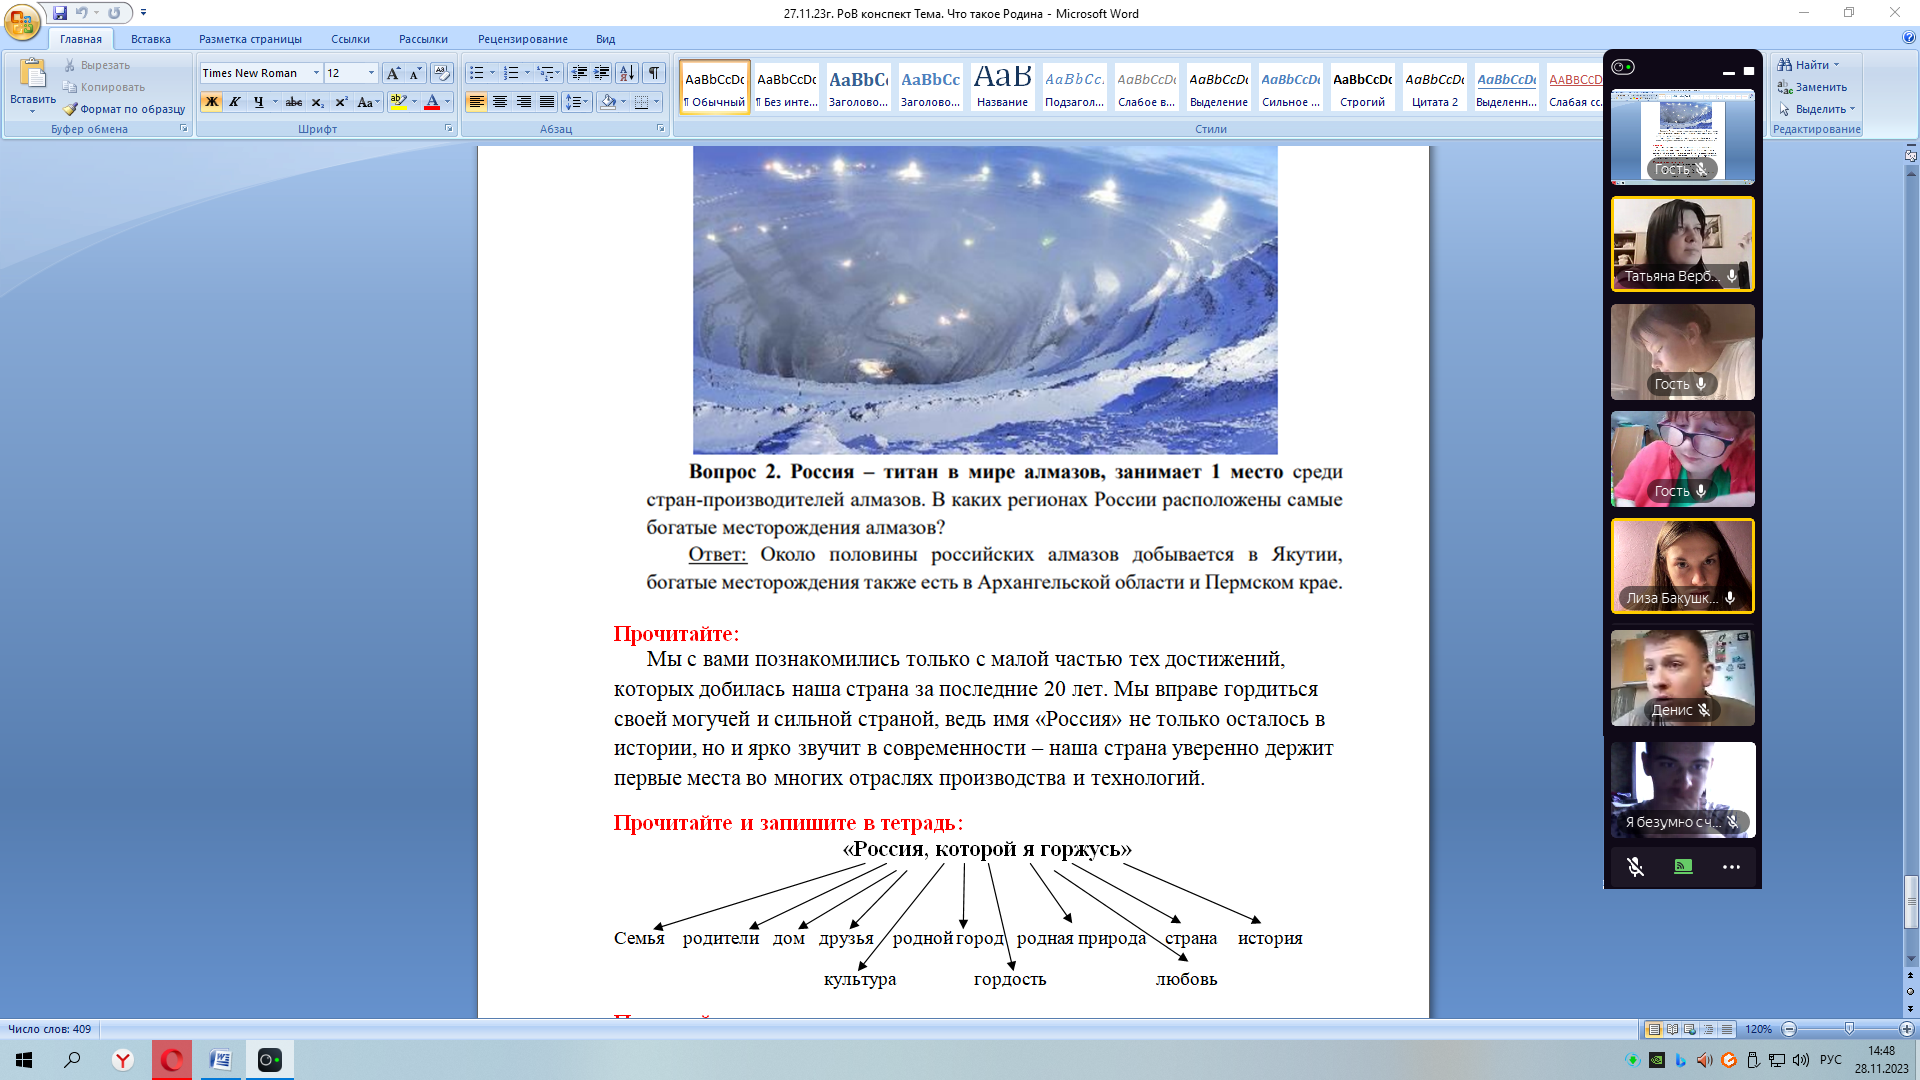Click the Paste (Вставить) clipboard icon
This screenshot has width=1920, height=1080.
[x=32, y=75]
